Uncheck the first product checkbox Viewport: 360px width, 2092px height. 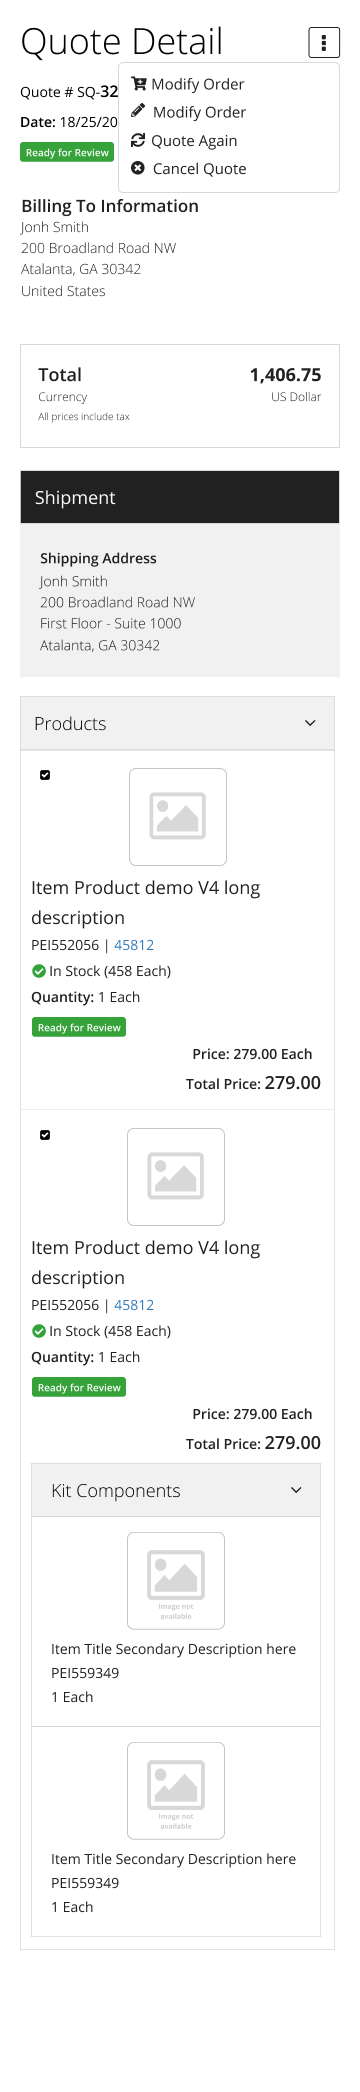click(45, 775)
